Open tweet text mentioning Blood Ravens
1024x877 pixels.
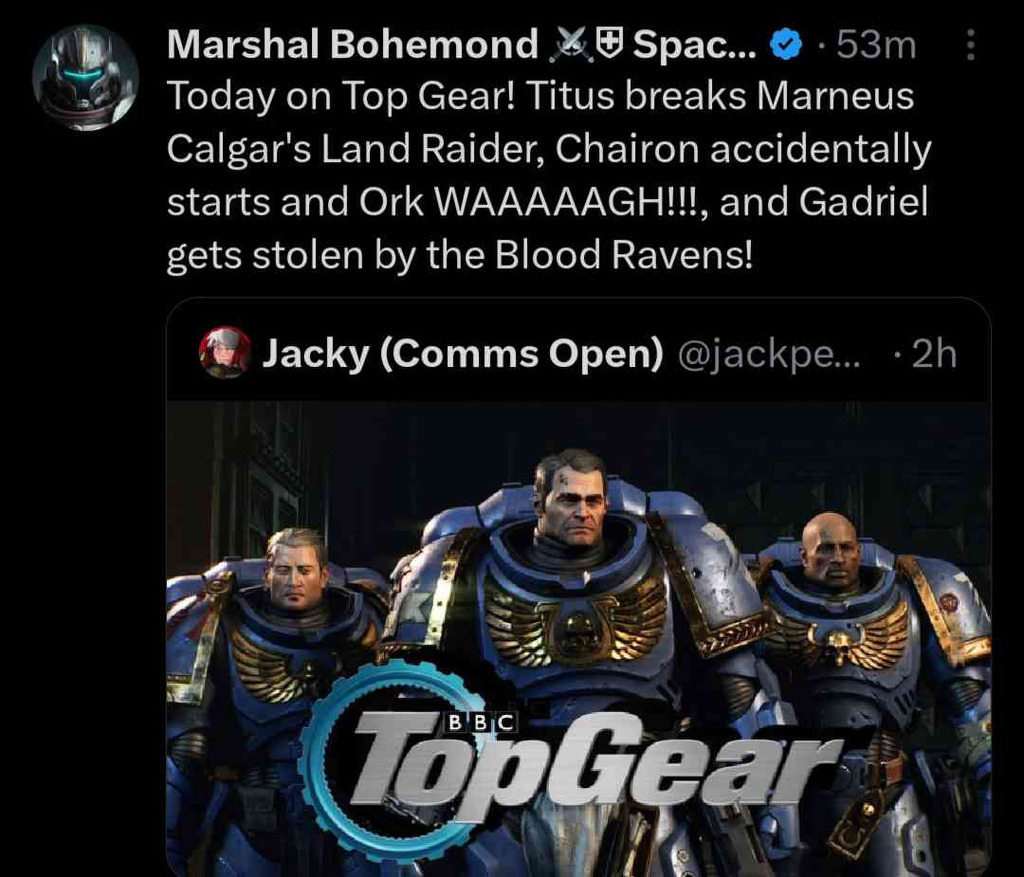[549, 176]
